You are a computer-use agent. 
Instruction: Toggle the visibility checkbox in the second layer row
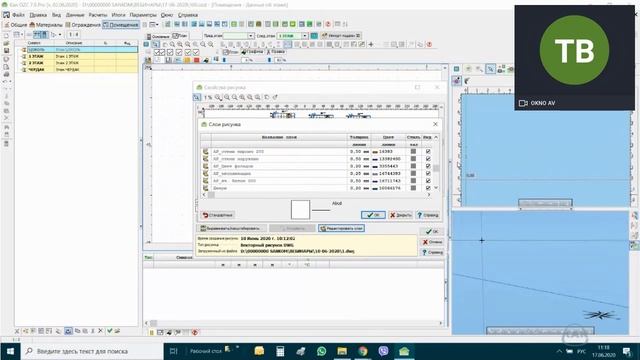(x=428, y=159)
